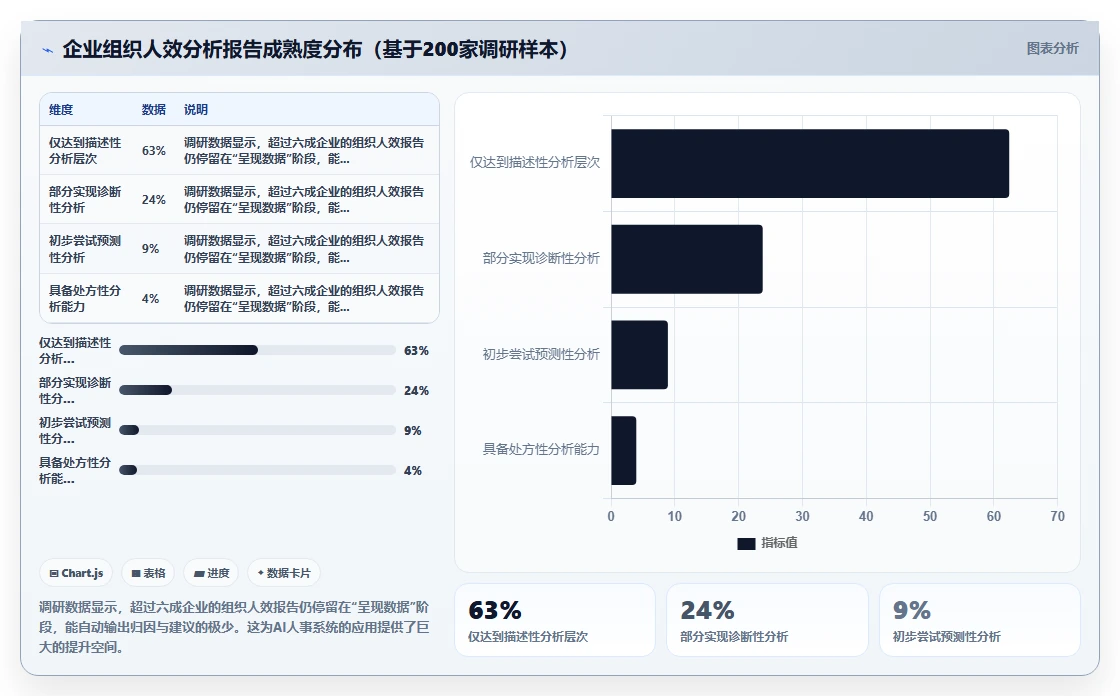
Task: Click the 9% progress bar for 初步尝试预测性分析
Action: pyautogui.click(x=257, y=430)
